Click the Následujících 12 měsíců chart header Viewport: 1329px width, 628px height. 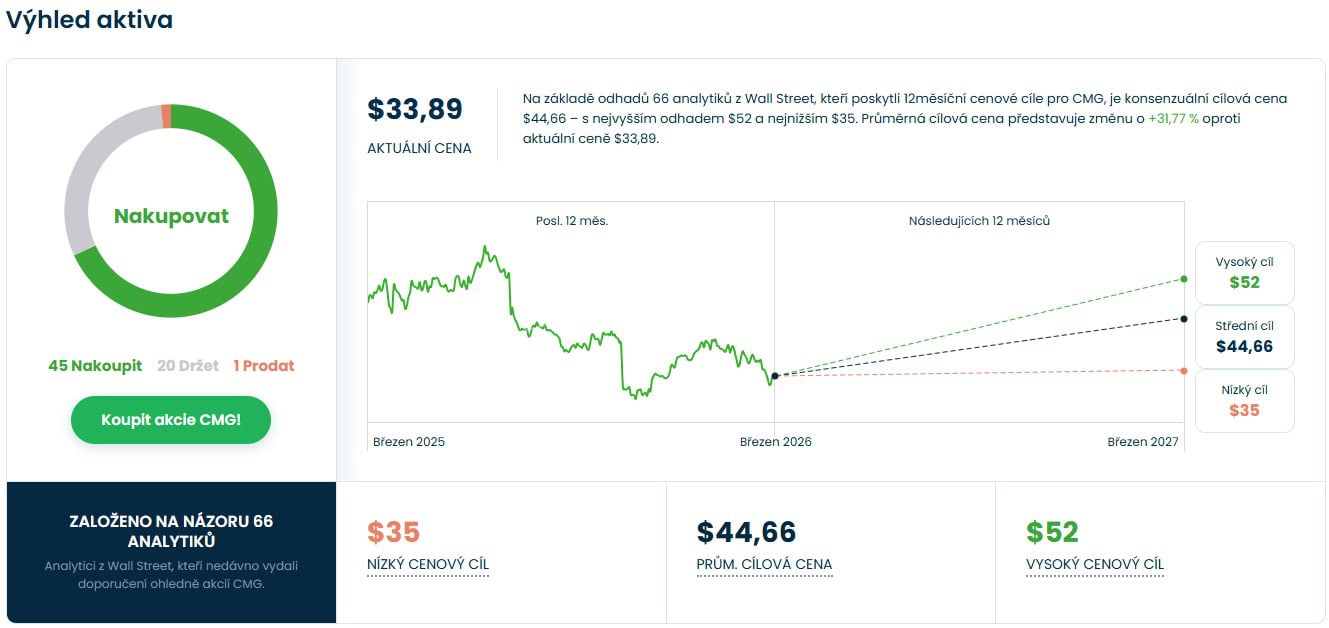(x=979, y=221)
